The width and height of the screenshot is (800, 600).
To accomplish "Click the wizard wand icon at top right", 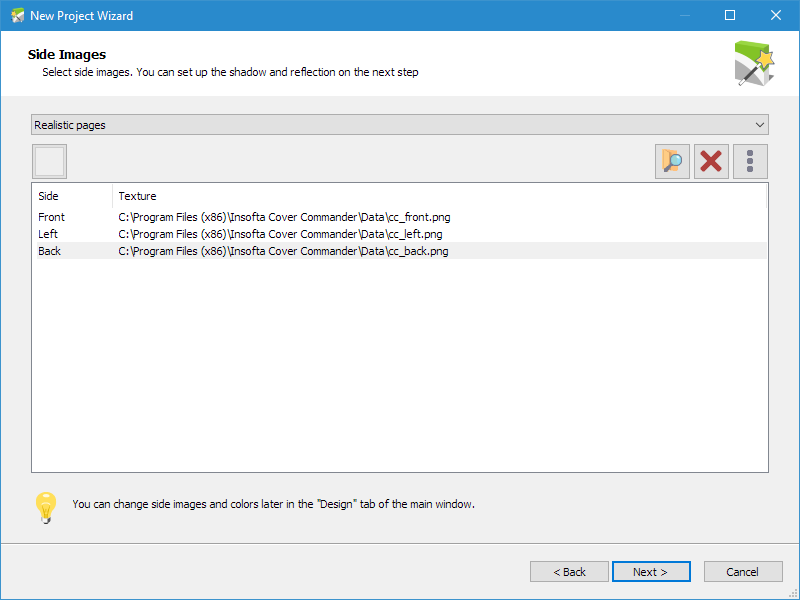I will [x=754, y=63].
